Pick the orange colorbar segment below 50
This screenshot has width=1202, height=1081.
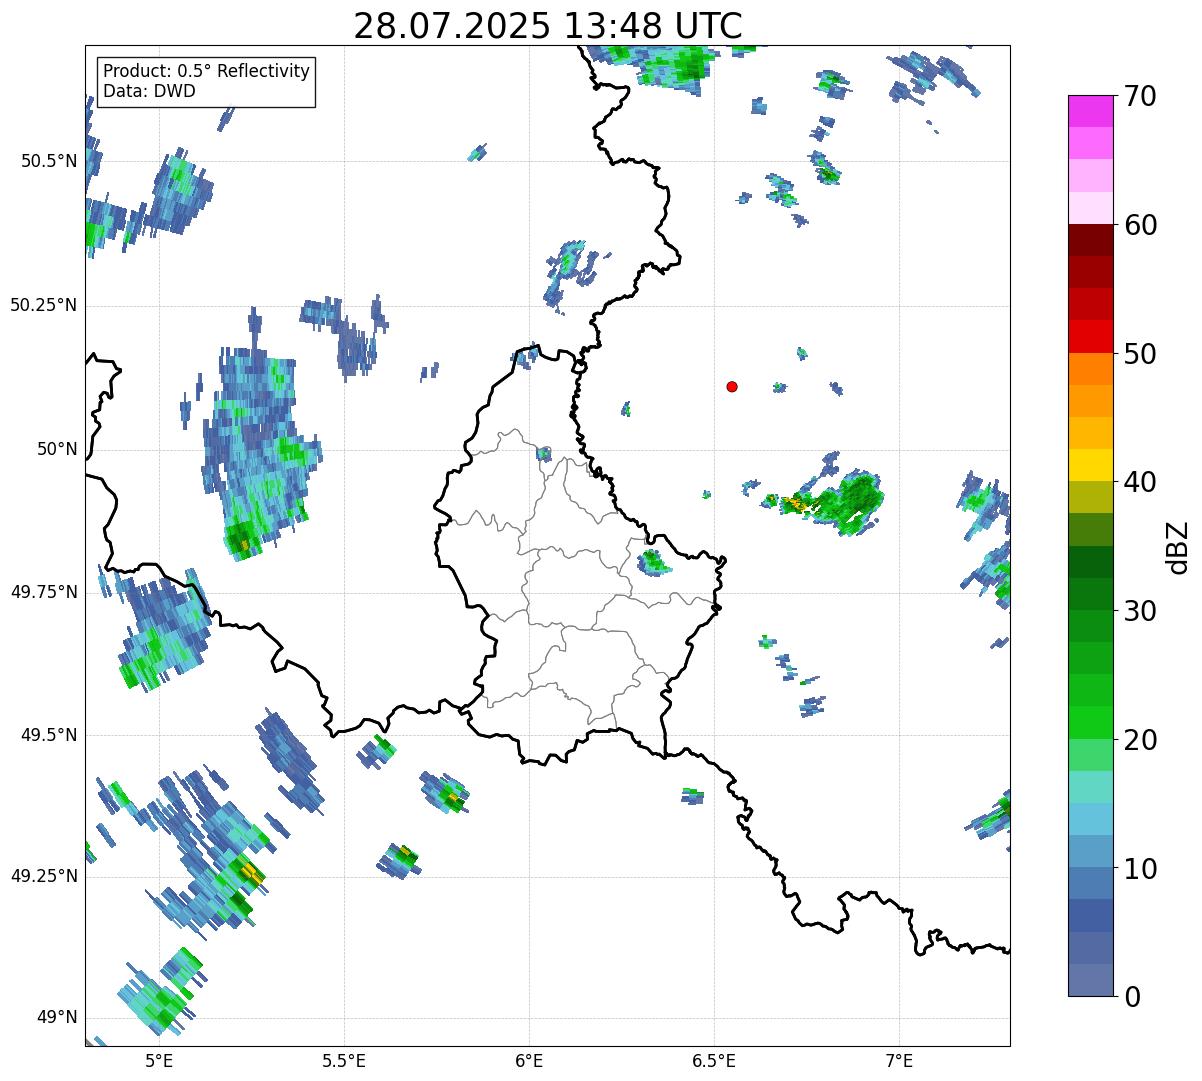[x=1091, y=369]
